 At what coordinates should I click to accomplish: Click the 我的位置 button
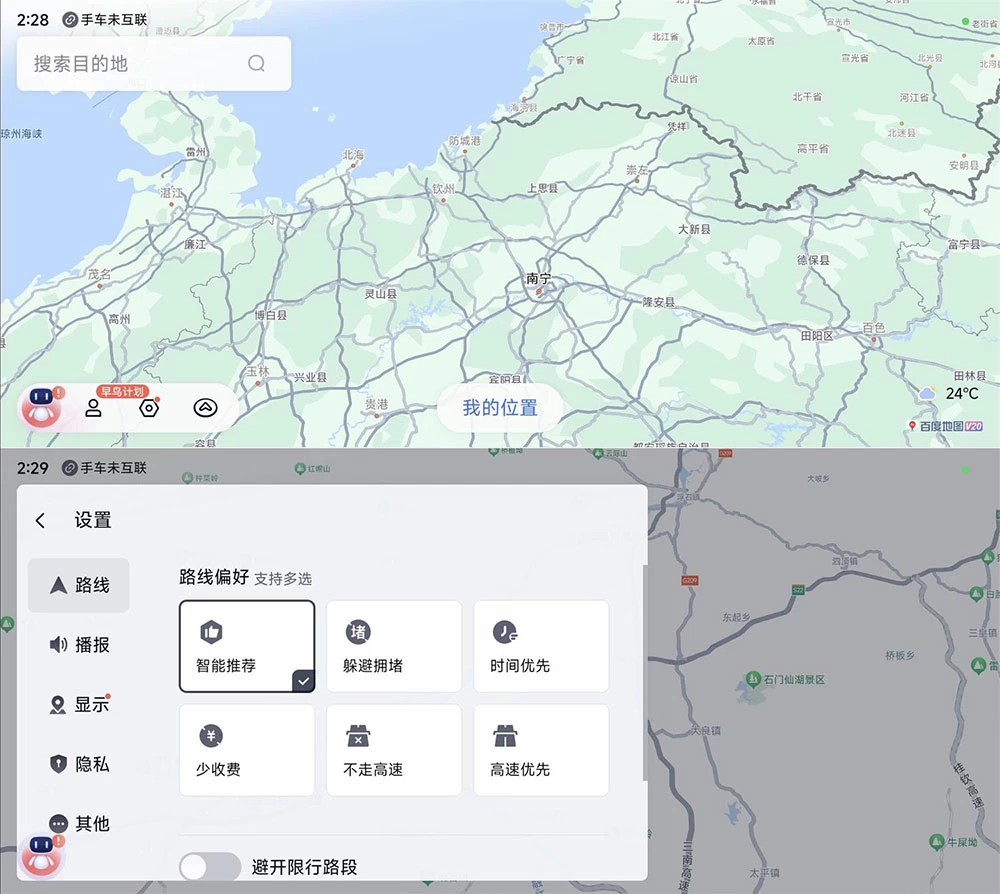499,408
